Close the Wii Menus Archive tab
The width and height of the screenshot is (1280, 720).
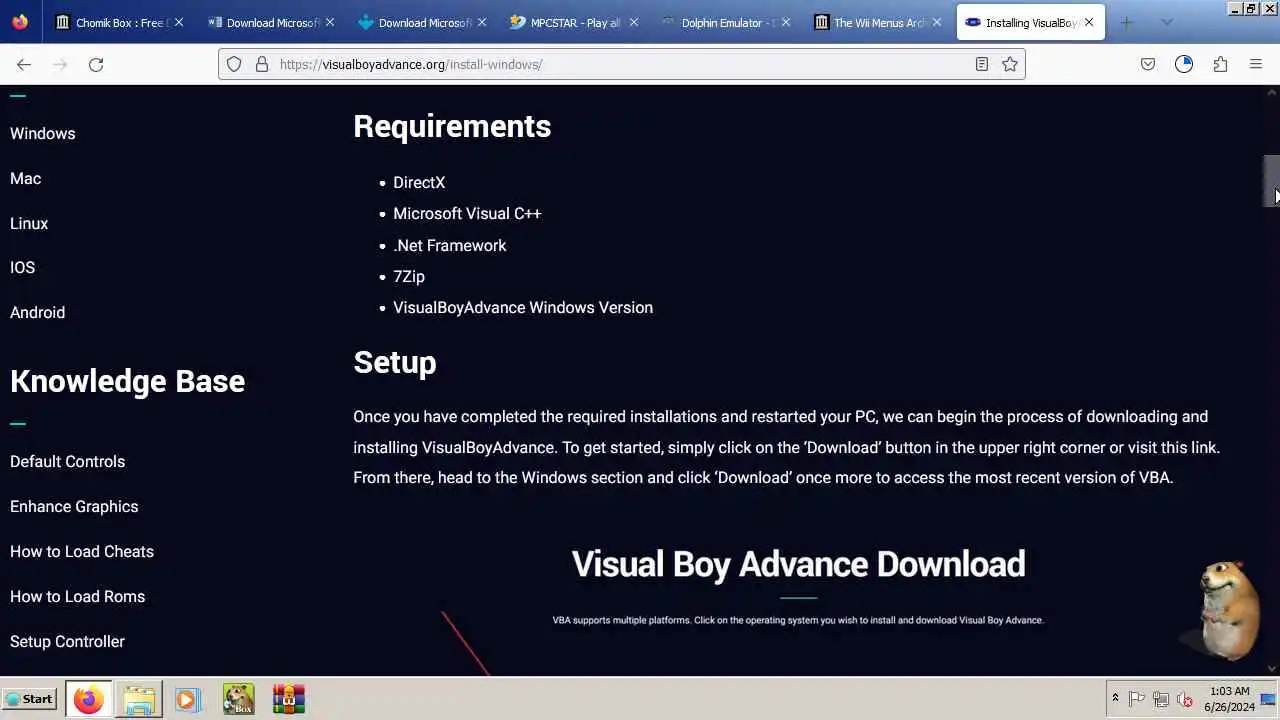coord(937,22)
